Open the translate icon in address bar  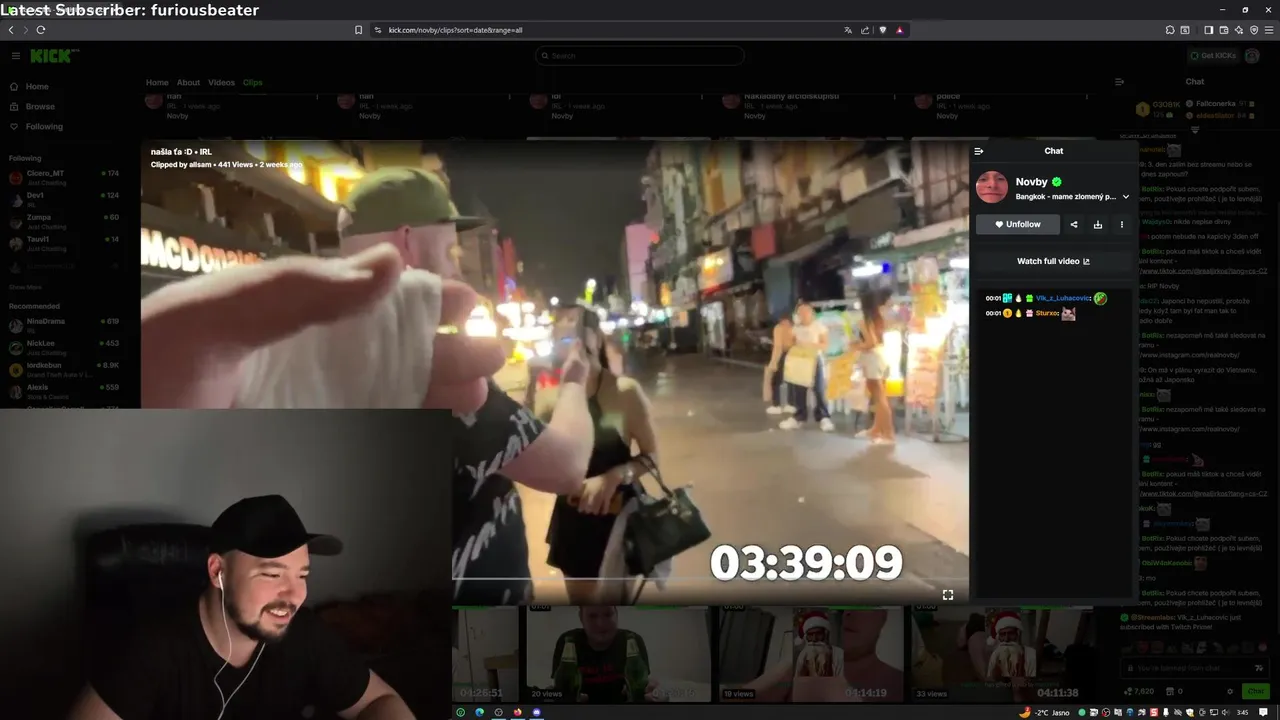[848, 30]
